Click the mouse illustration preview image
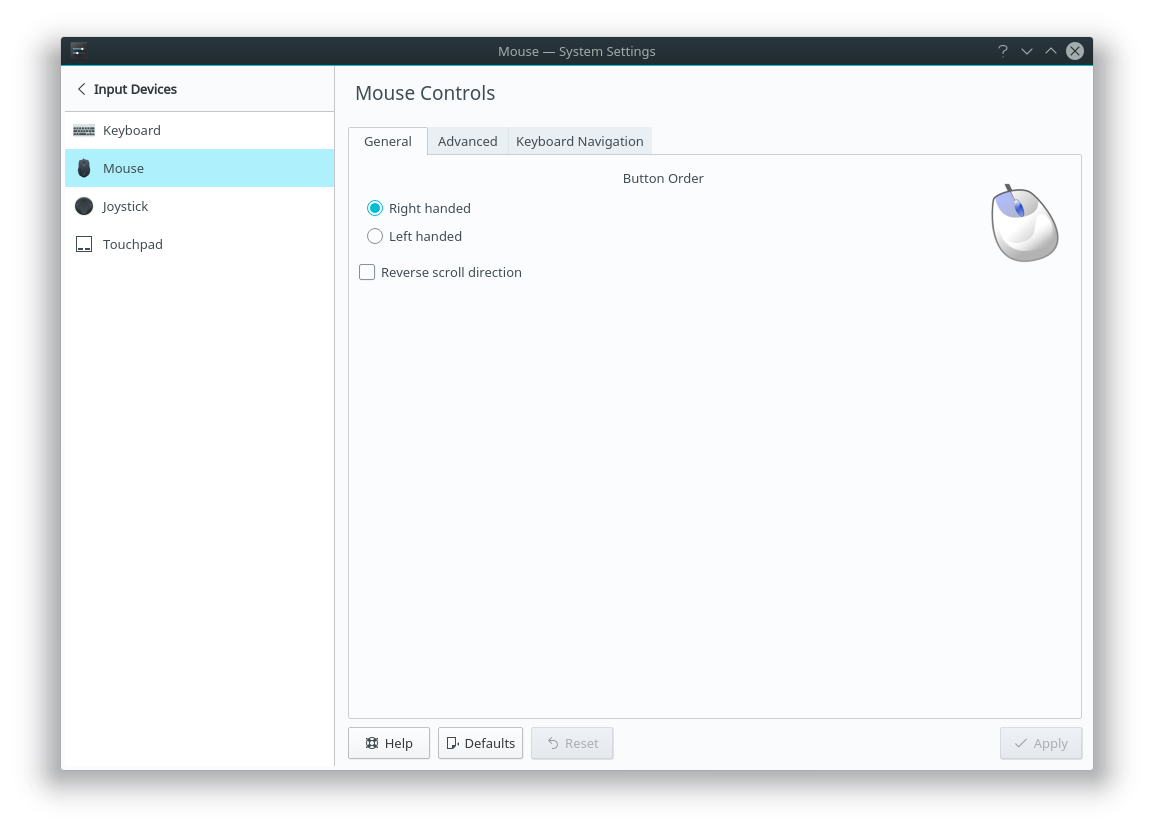 tap(1024, 223)
